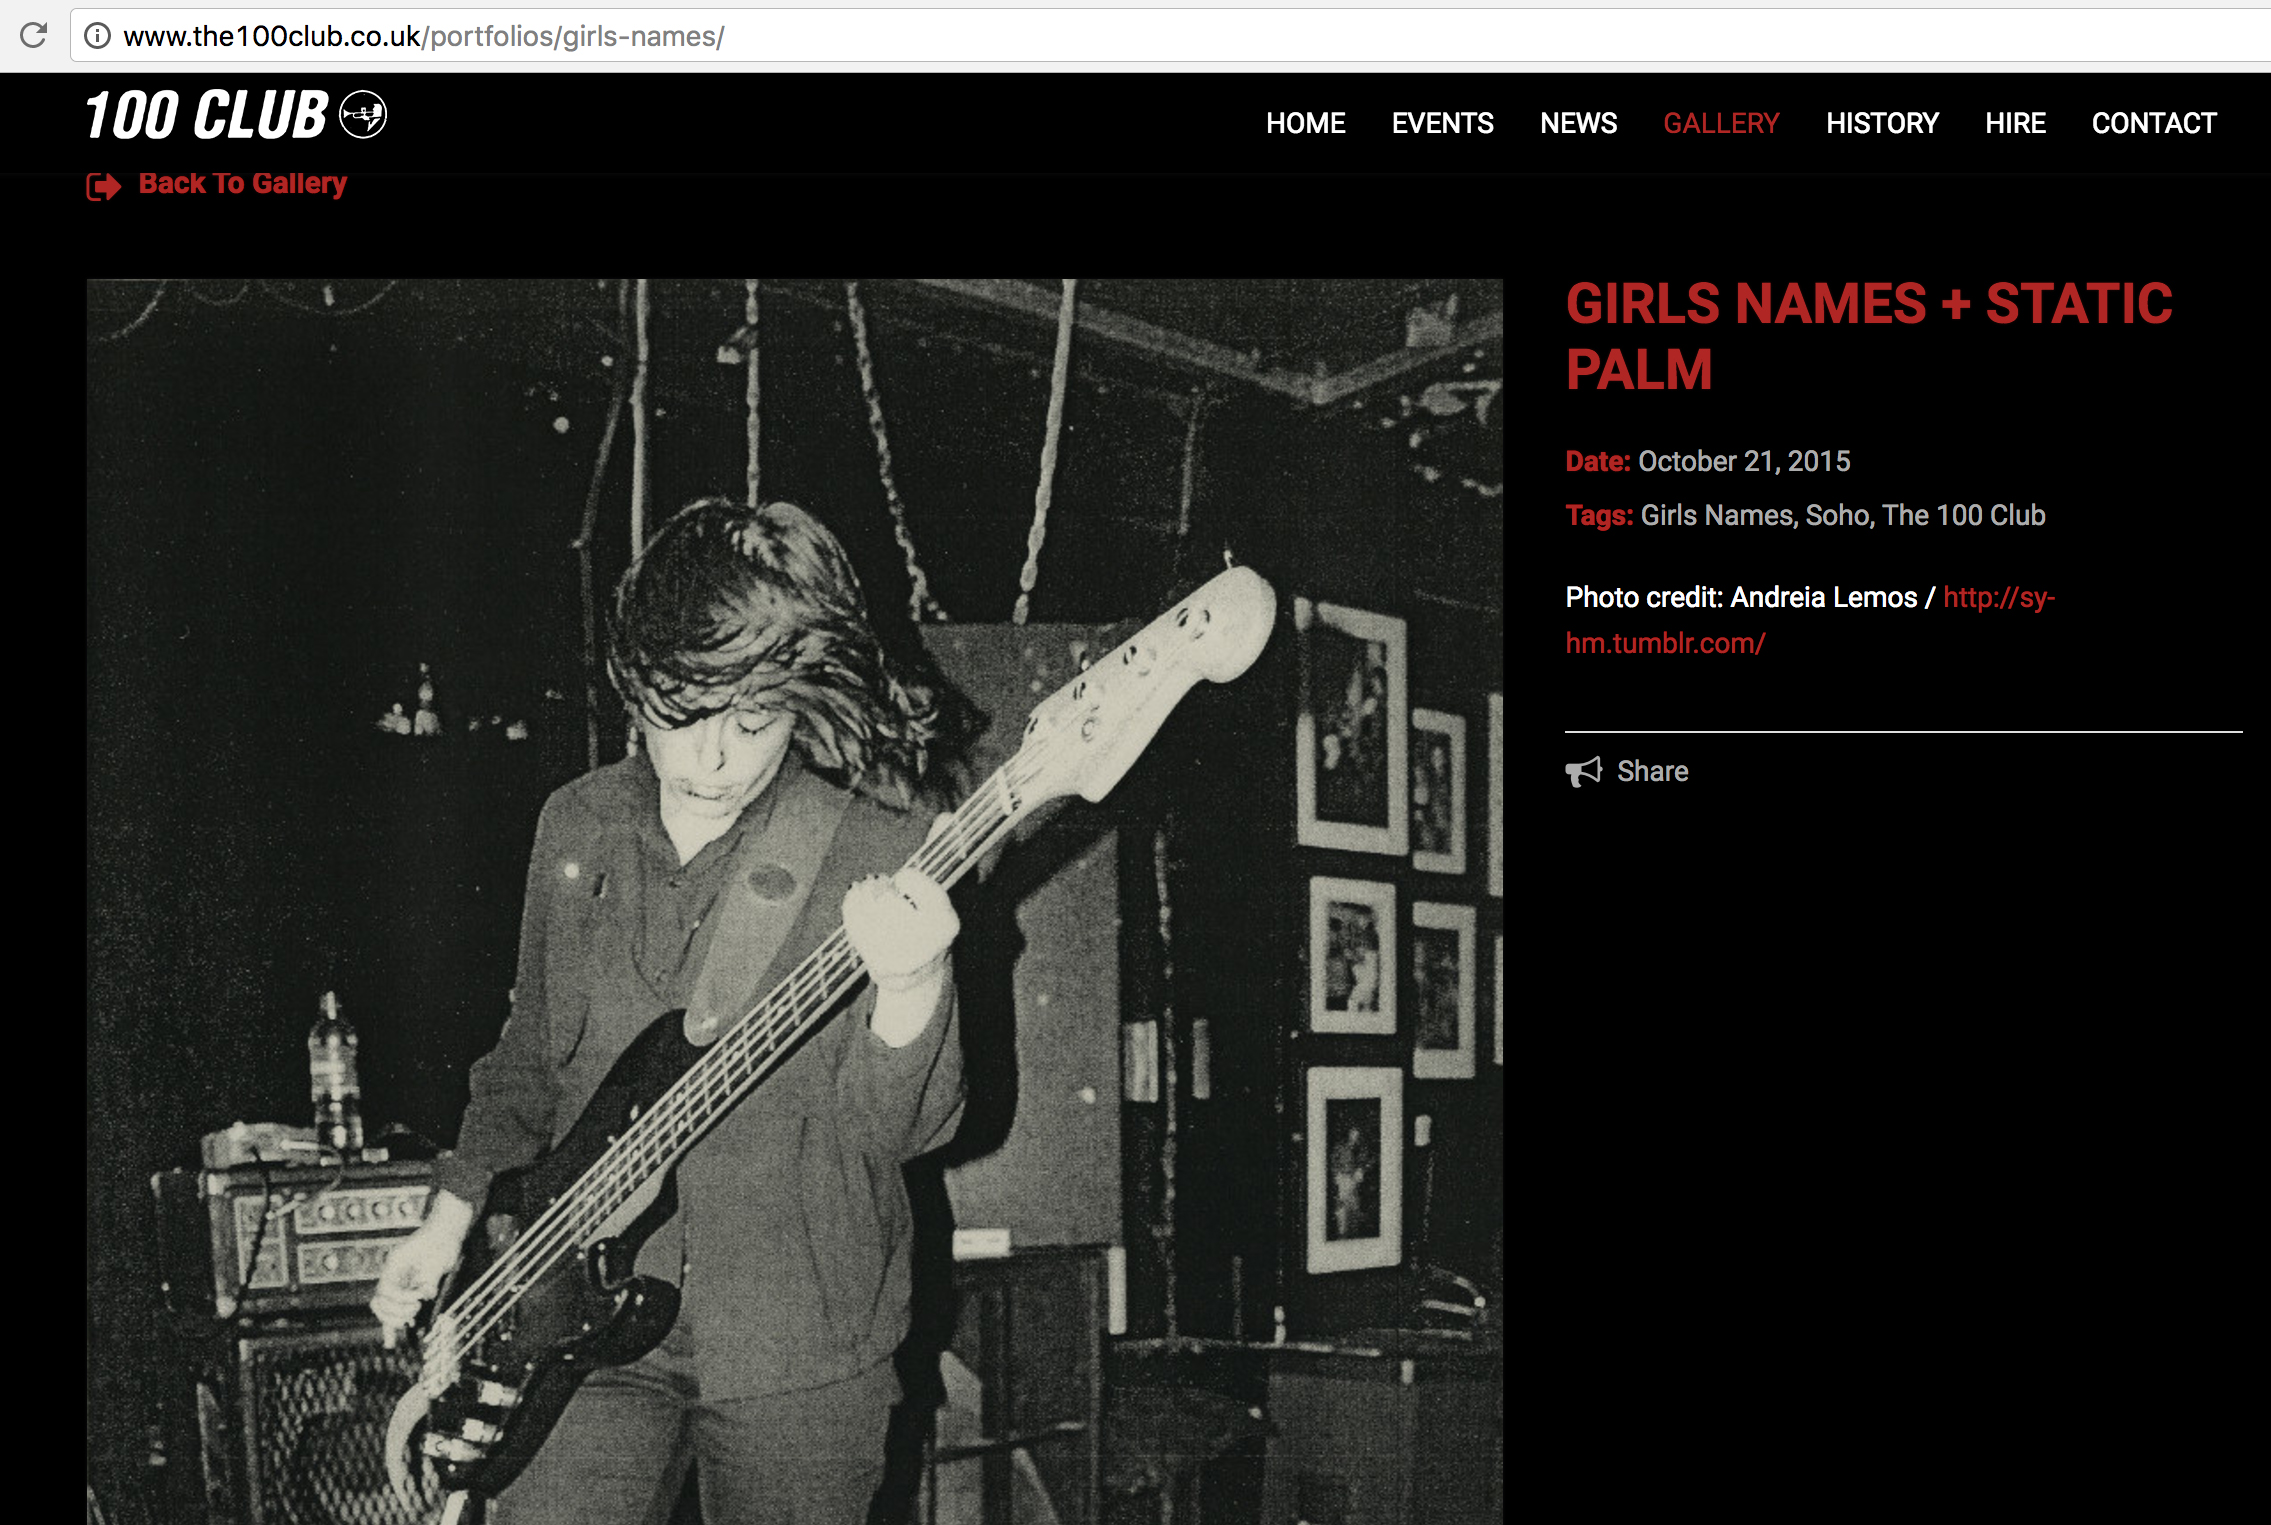The image size is (2271, 1525).
Task: Open the History page
Action: [x=1882, y=123]
